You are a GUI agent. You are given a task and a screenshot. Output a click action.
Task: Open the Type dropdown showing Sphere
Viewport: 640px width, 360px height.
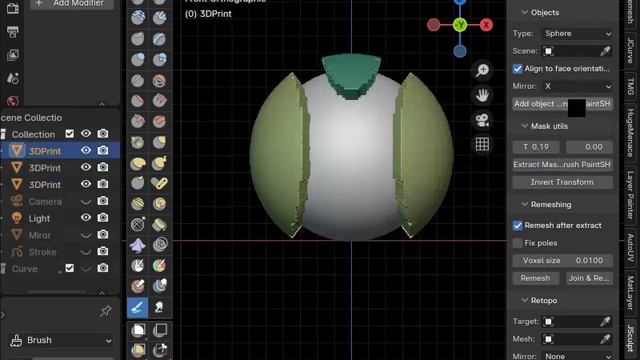[577, 33]
